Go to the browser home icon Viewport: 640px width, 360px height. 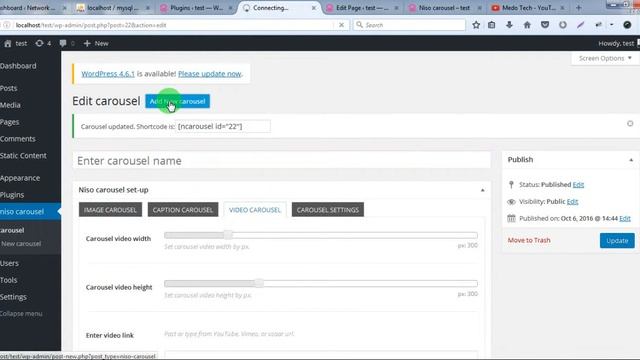[x=527, y=25]
